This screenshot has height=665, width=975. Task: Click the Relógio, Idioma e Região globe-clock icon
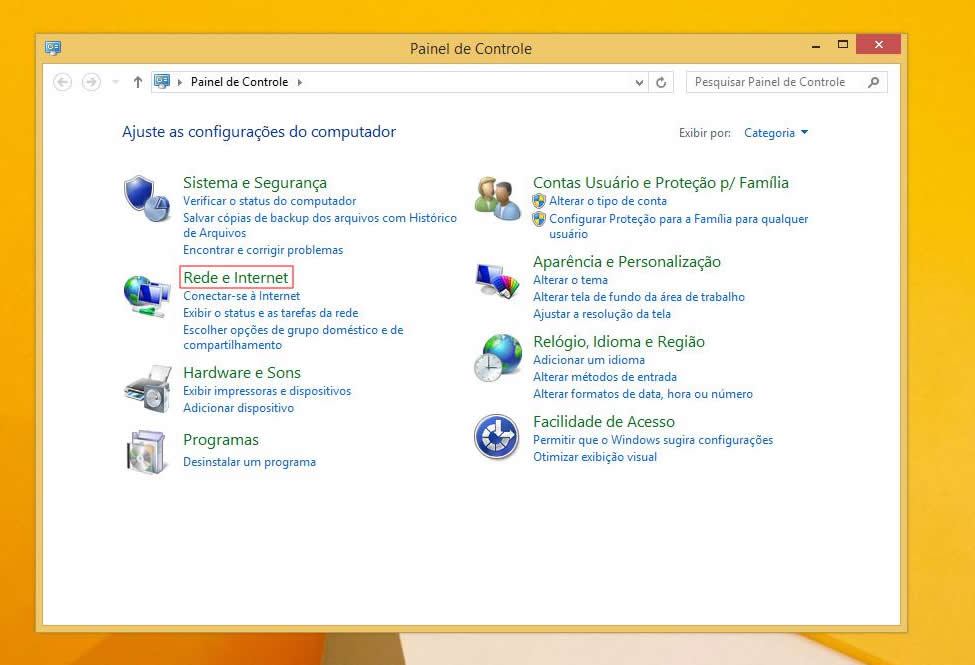click(497, 357)
